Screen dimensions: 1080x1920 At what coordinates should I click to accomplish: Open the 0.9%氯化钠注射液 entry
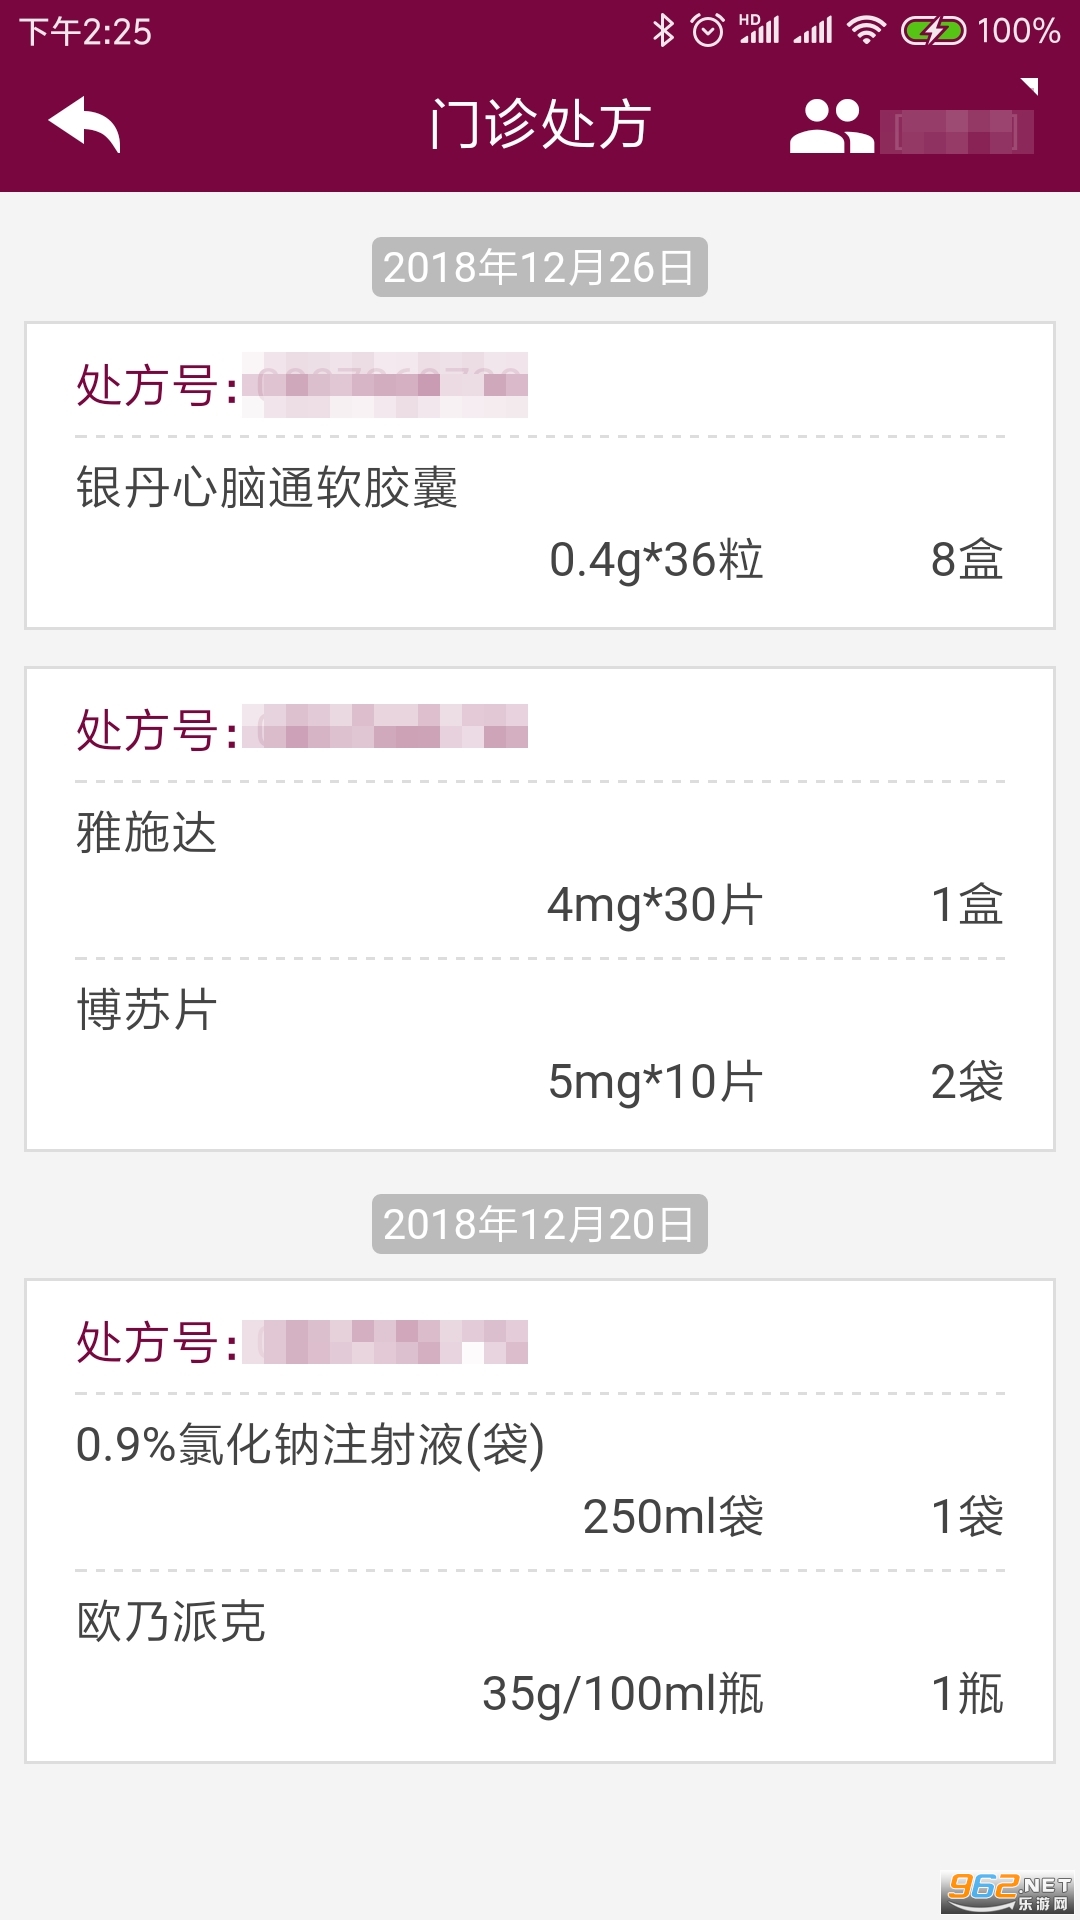pyautogui.click(x=540, y=1480)
